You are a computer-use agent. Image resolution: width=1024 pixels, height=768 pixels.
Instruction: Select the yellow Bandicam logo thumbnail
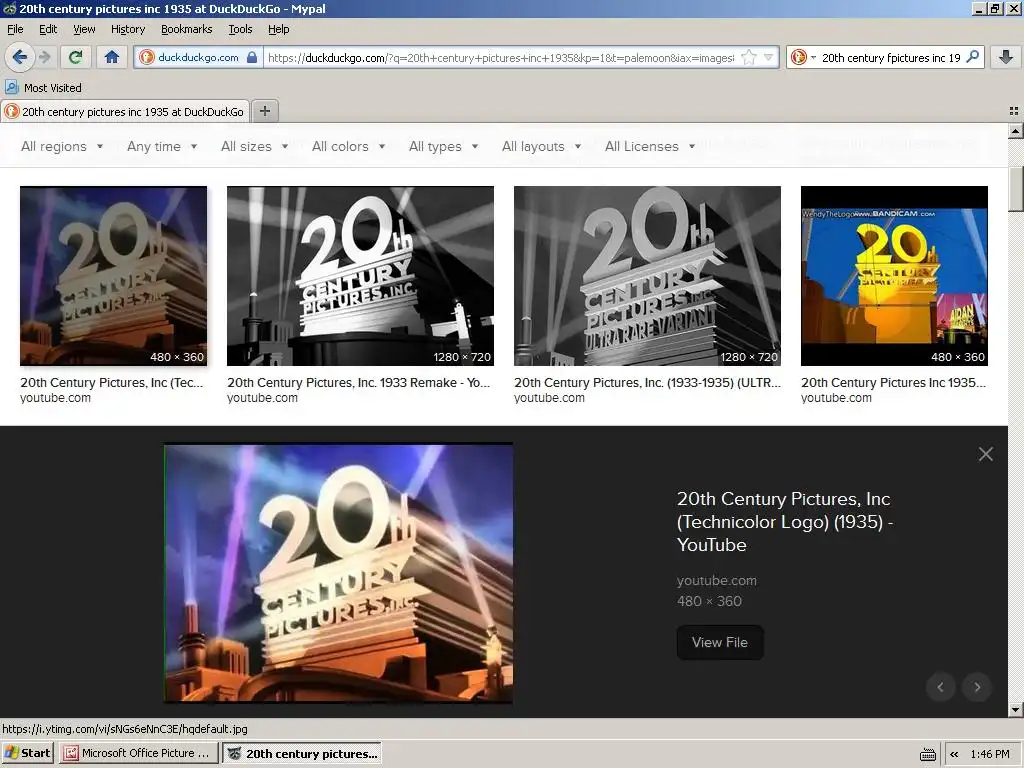(x=894, y=276)
